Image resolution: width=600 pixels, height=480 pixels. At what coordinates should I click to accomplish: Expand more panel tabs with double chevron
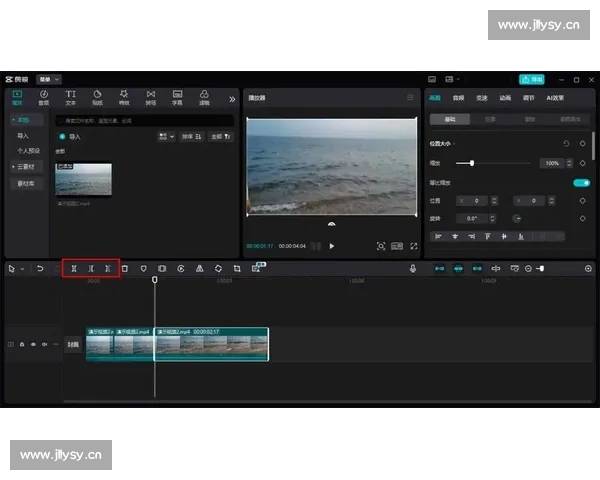tap(232, 98)
